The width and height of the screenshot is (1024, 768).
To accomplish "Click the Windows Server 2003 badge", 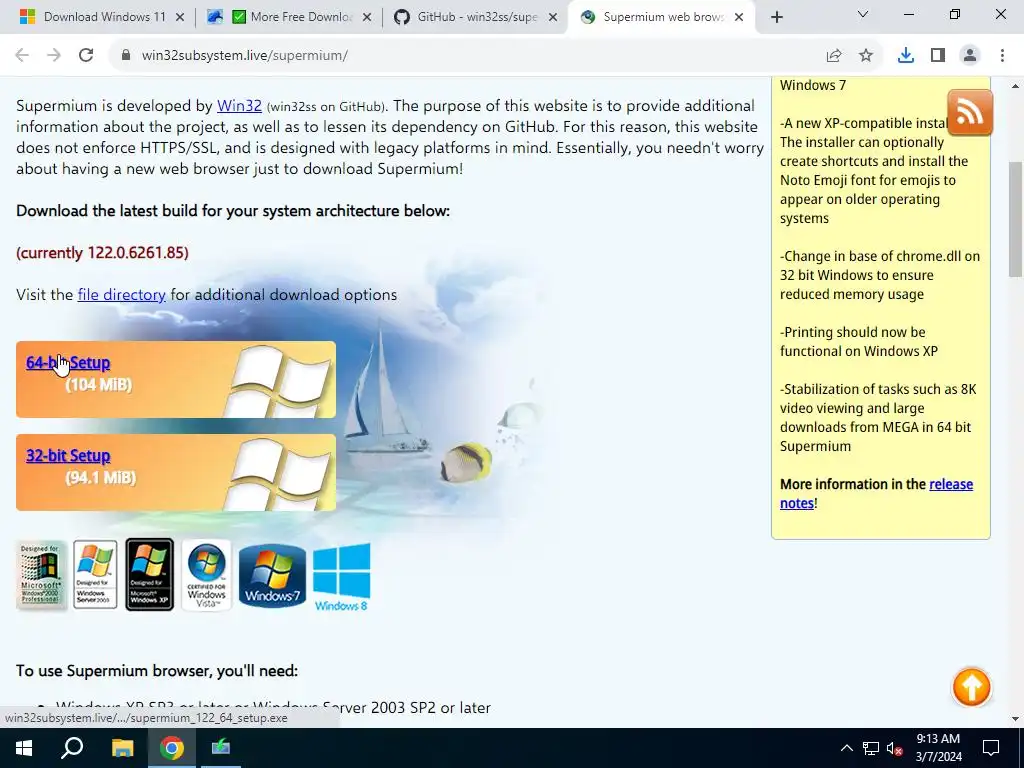I will pos(95,575).
